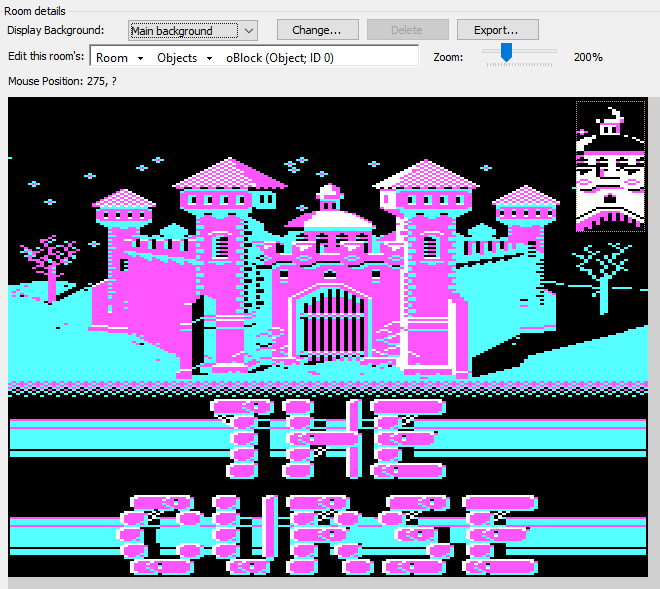Click the Display Background label
This screenshot has width=660, height=589.
[56, 30]
